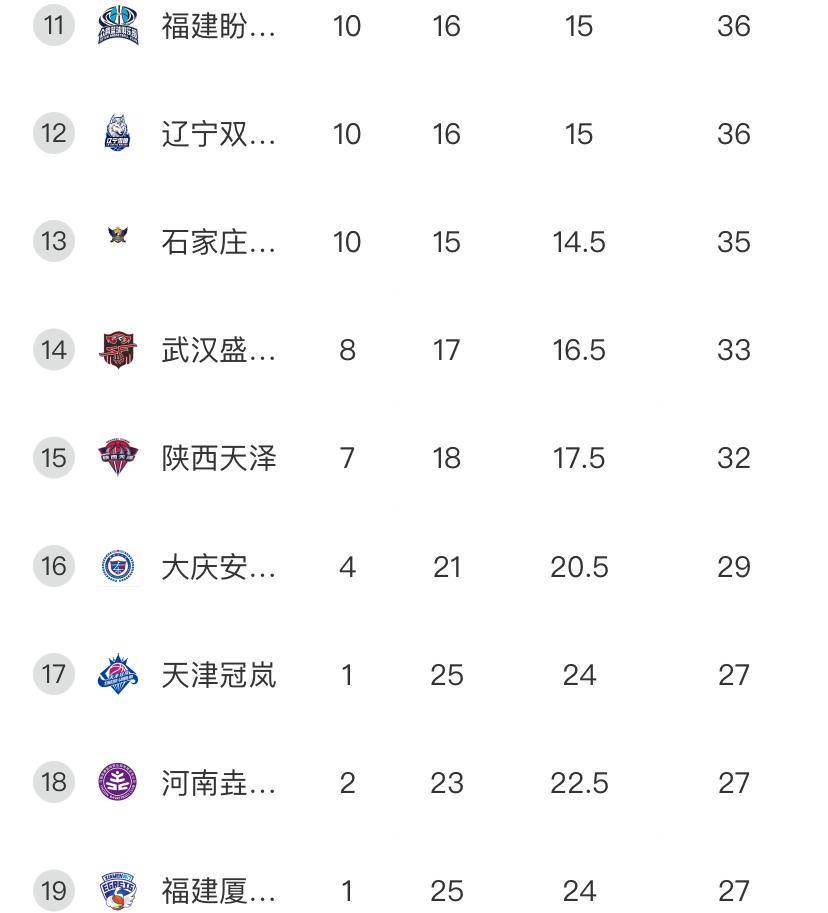The image size is (828, 913).
Task: Click the Liaoning team logo in row 12
Action: point(118,134)
